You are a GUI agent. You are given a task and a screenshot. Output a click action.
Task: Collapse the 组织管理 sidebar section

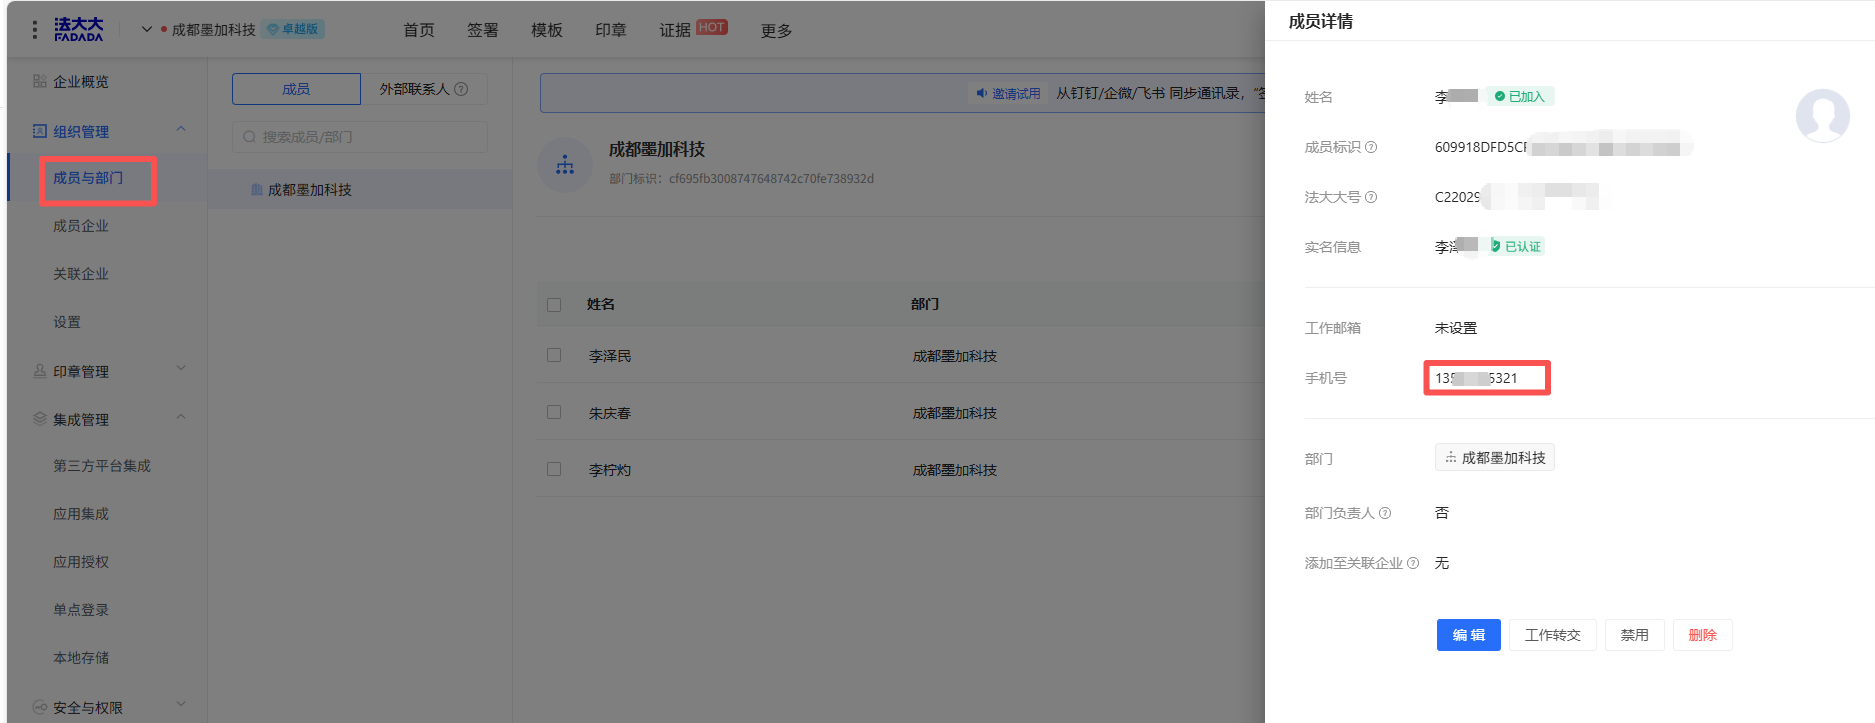[x=181, y=130]
